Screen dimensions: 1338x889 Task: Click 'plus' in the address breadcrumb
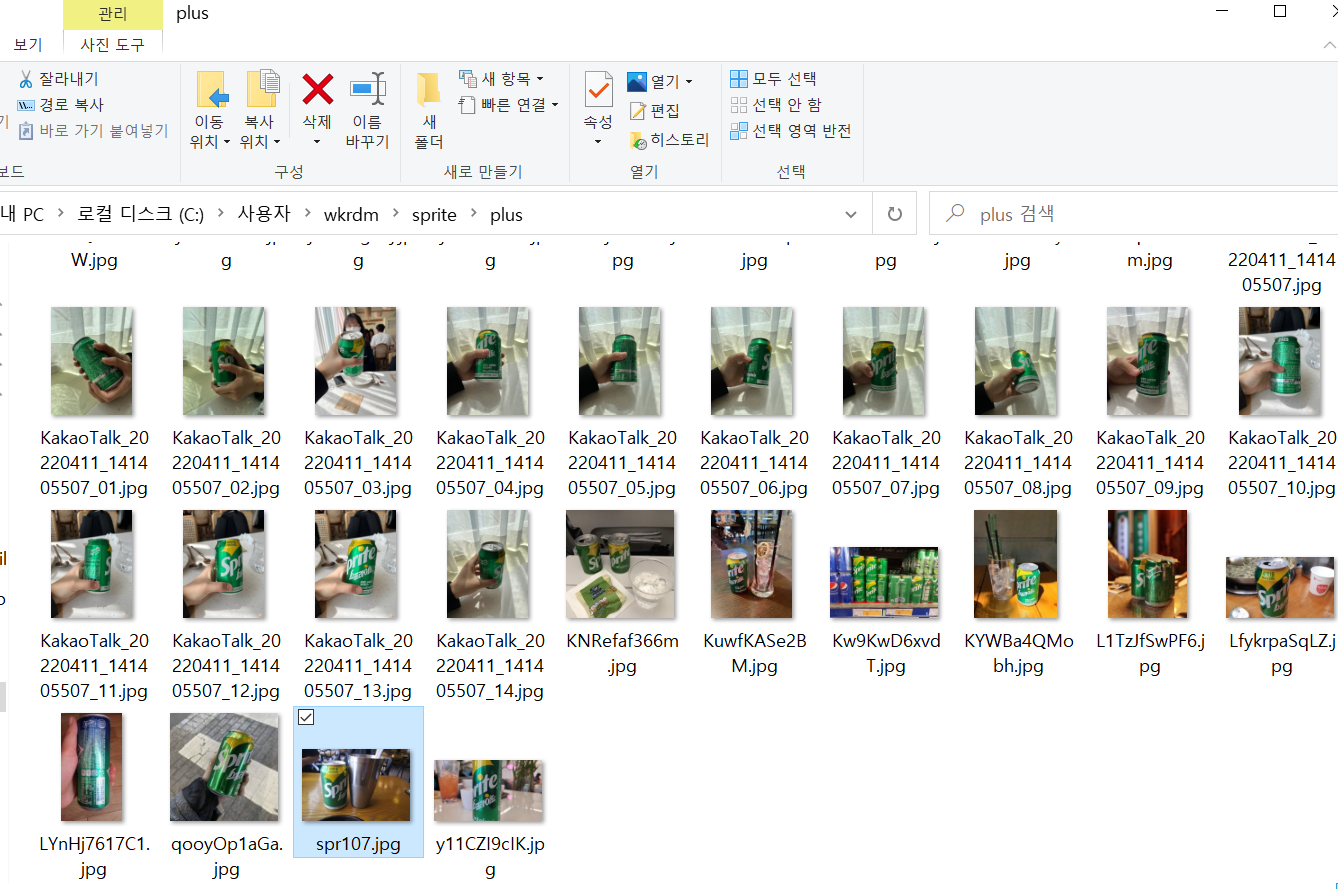(506, 214)
